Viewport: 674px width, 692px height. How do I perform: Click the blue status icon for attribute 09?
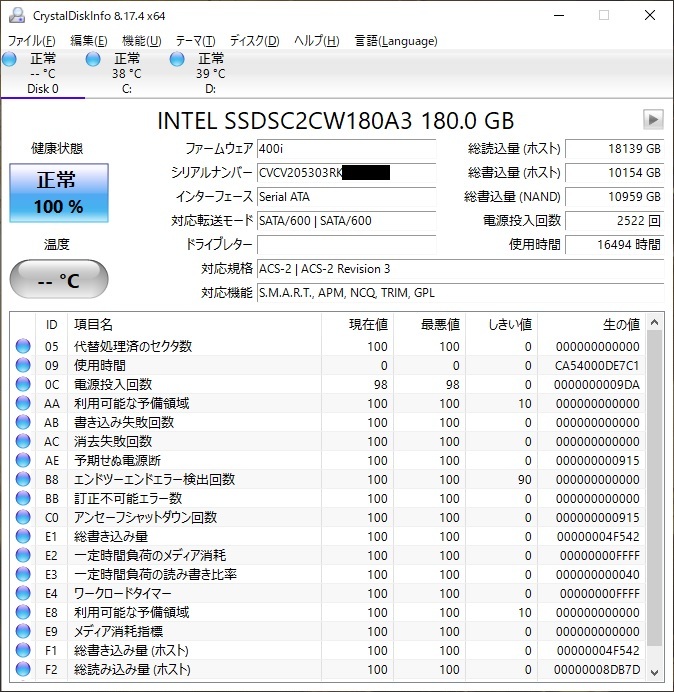tap(23, 365)
